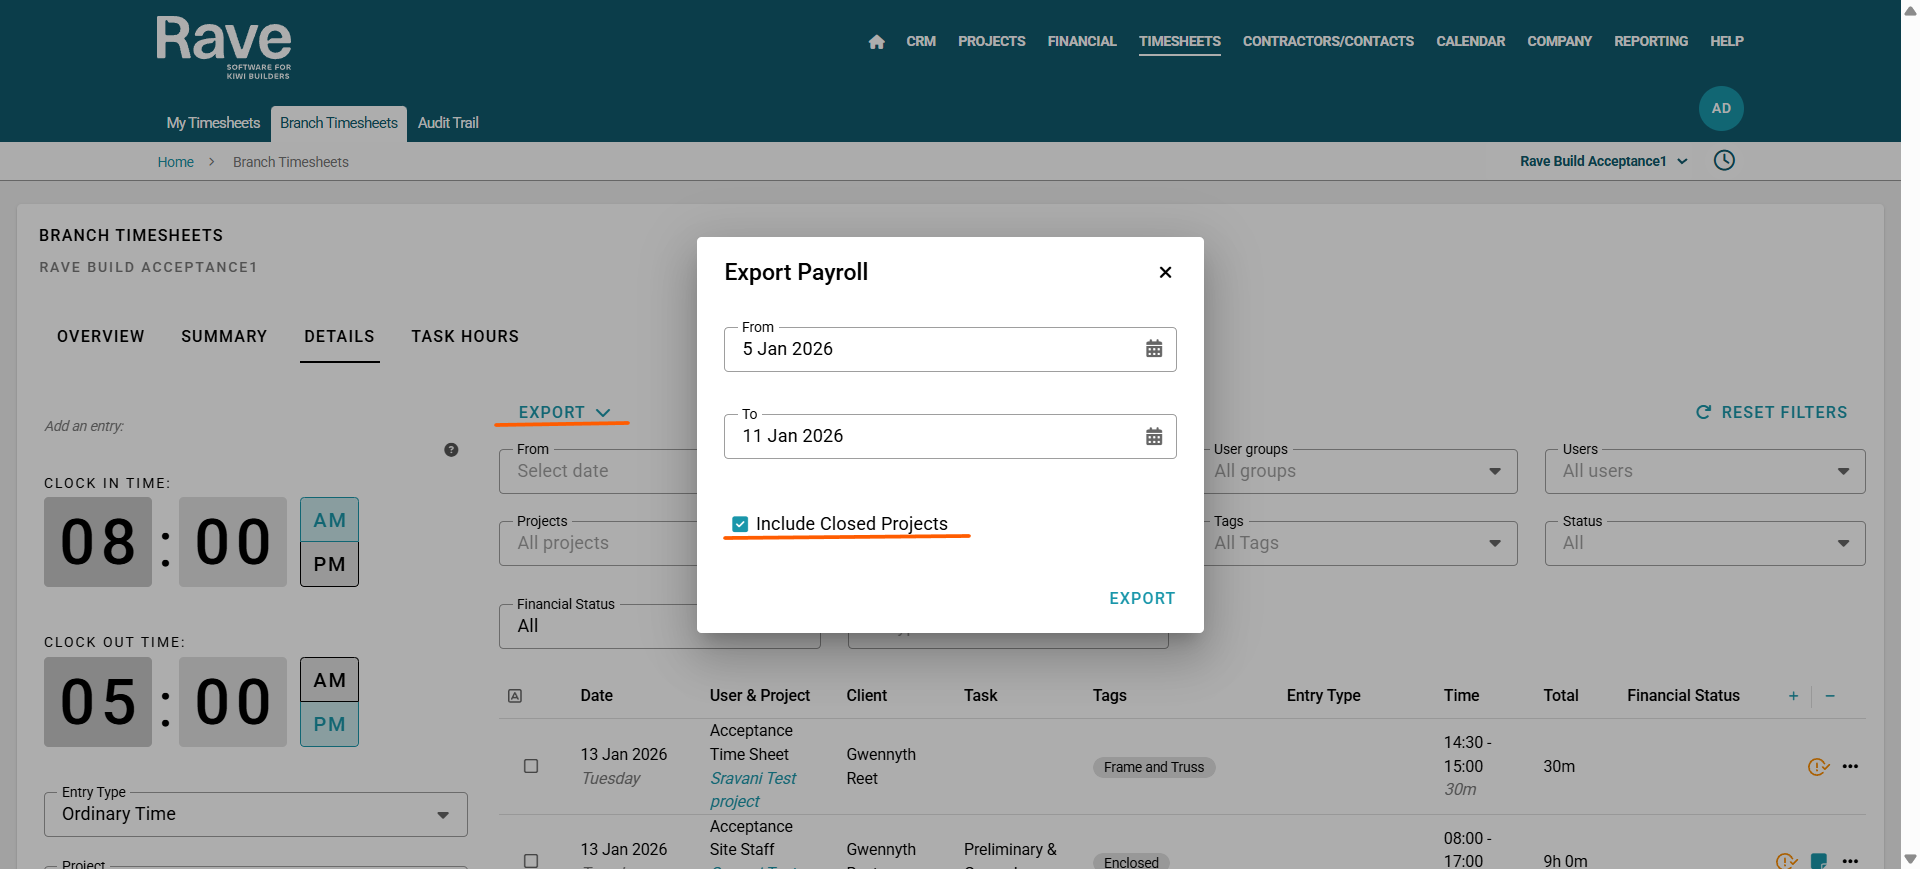Set clock out time to AM
Viewport: 1920px width, 869px height.
point(329,680)
